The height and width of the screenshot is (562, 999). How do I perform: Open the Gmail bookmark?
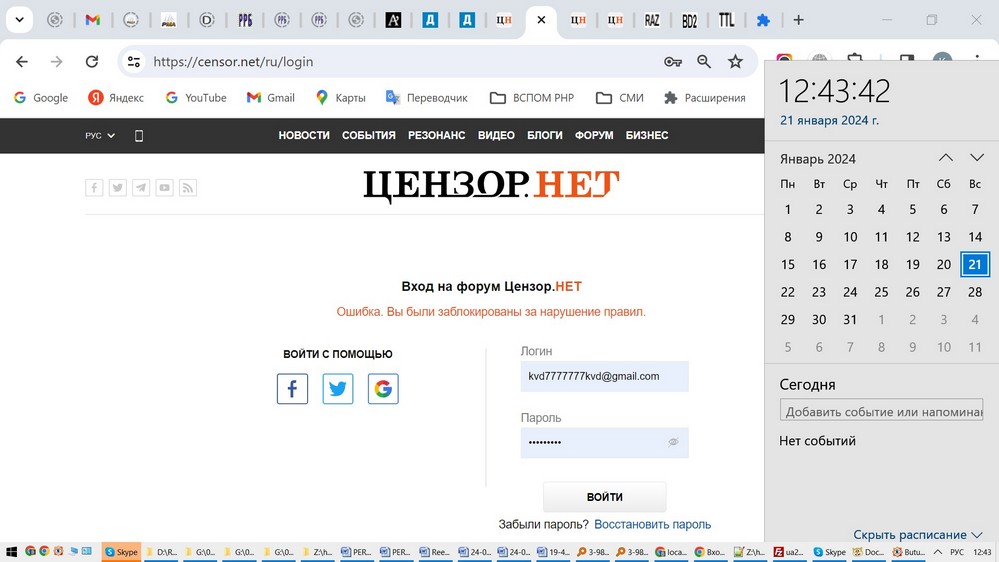pos(271,97)
